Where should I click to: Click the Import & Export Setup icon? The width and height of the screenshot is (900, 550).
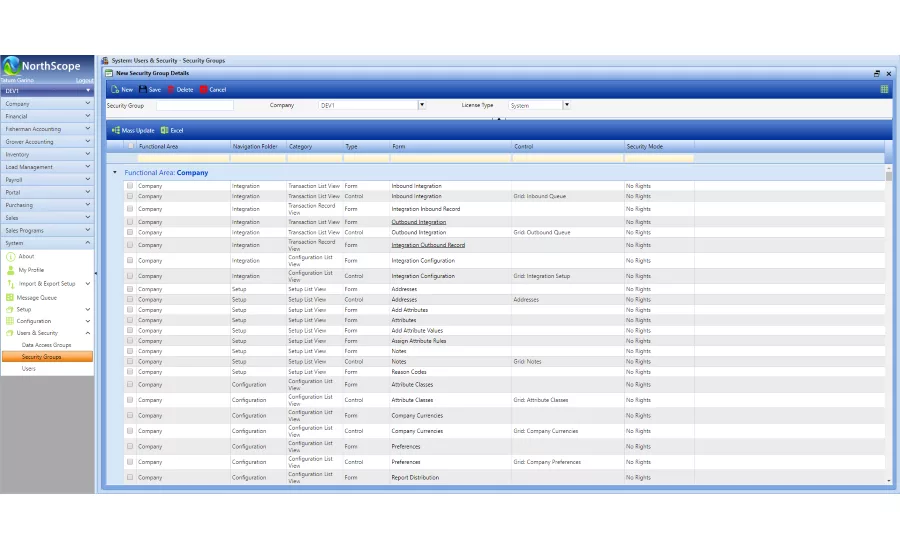pyautogui.click(x=10, y=284)
